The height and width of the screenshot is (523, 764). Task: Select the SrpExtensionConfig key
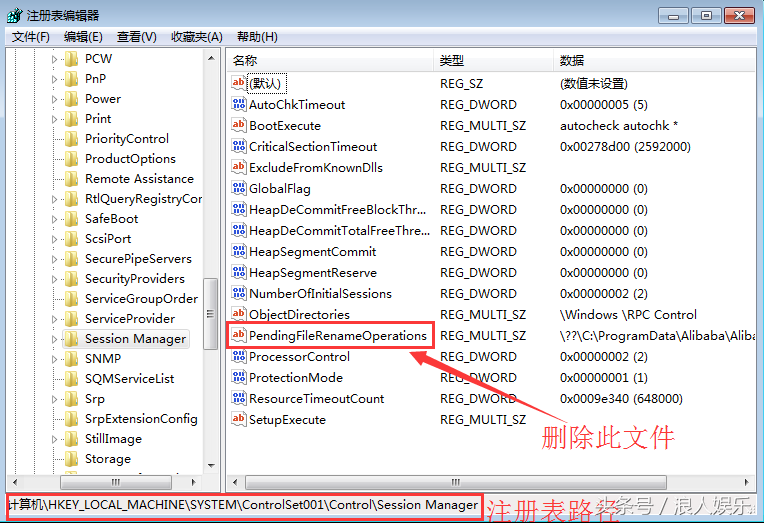[x=141, y=419]
